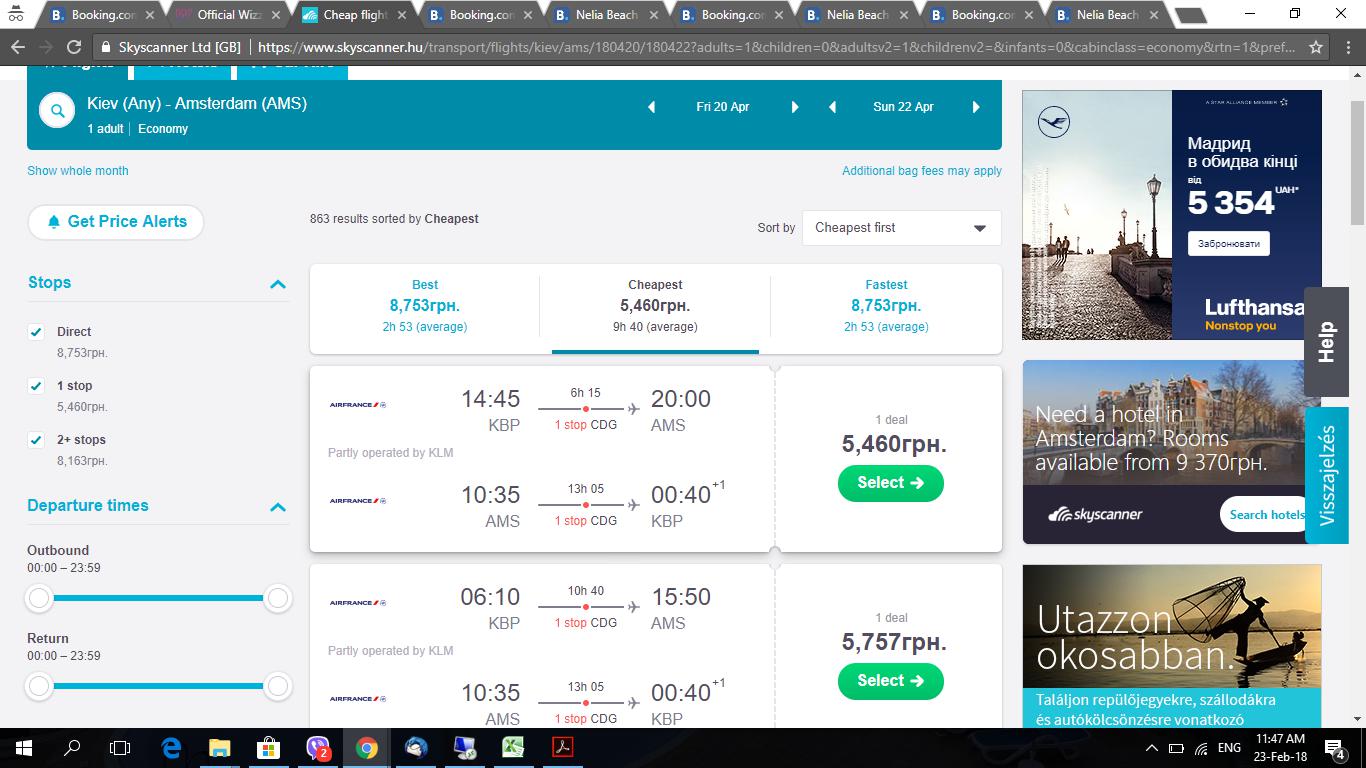Switch to the Fastest results tab
This screenshot has width=1366, height=768.
tap(886, 305)
